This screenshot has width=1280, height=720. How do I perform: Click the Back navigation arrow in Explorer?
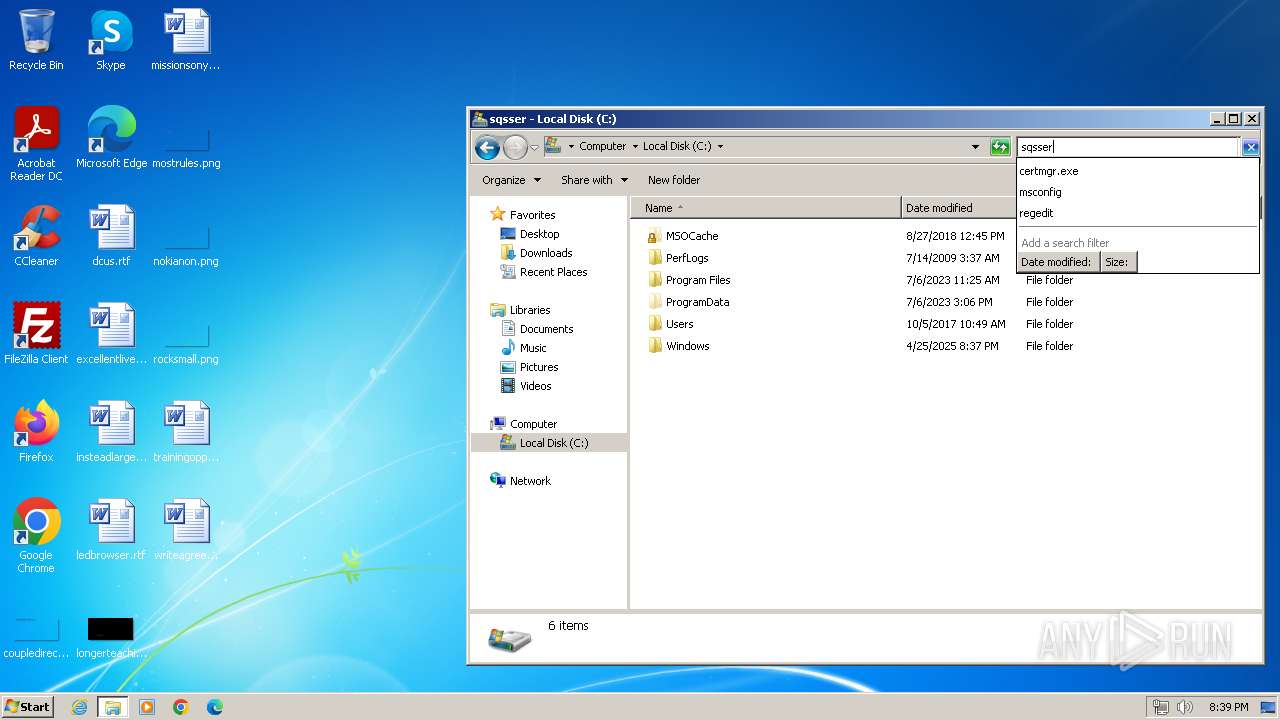click(487, 148)
